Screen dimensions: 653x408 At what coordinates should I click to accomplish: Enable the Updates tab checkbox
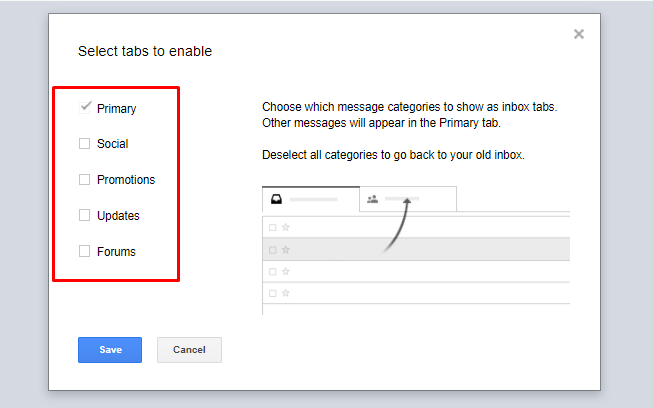pos(85,215)
